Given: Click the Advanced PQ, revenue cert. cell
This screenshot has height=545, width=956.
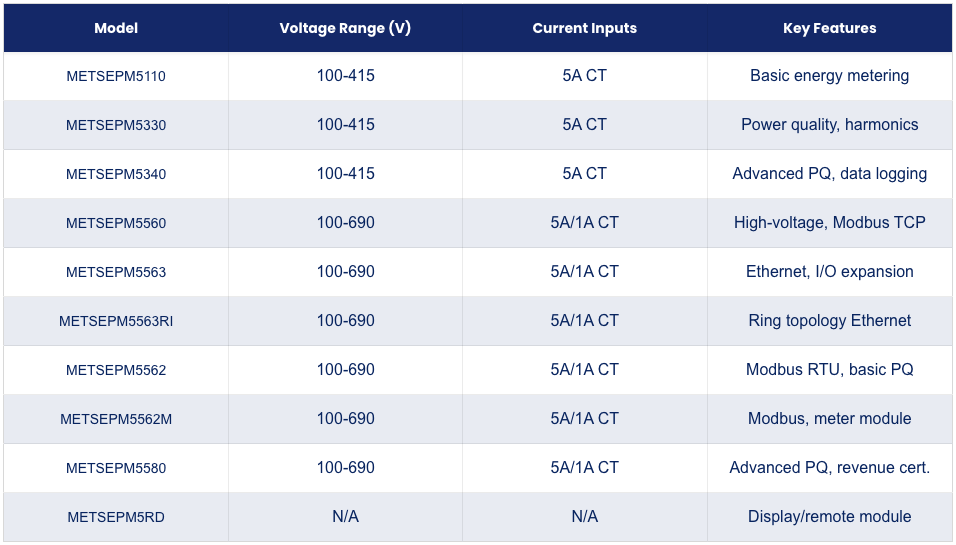Looking at the screenshot, I should click(x=829, y=468).
